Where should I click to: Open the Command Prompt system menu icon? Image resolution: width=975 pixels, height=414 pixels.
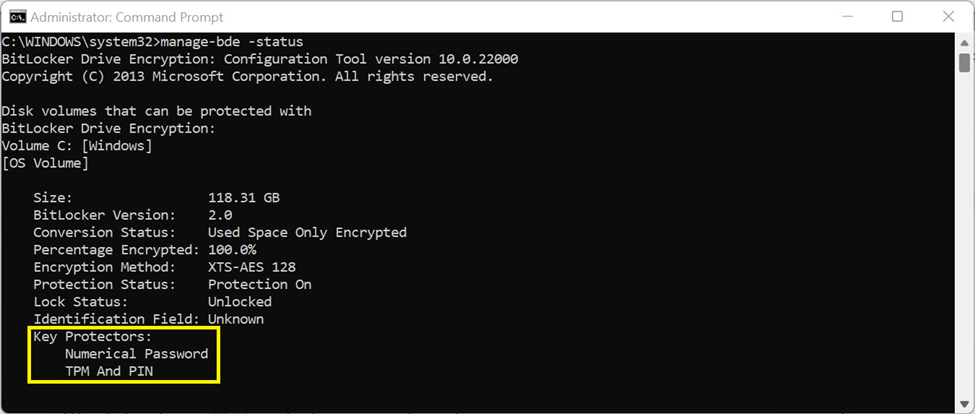(17, 17)
